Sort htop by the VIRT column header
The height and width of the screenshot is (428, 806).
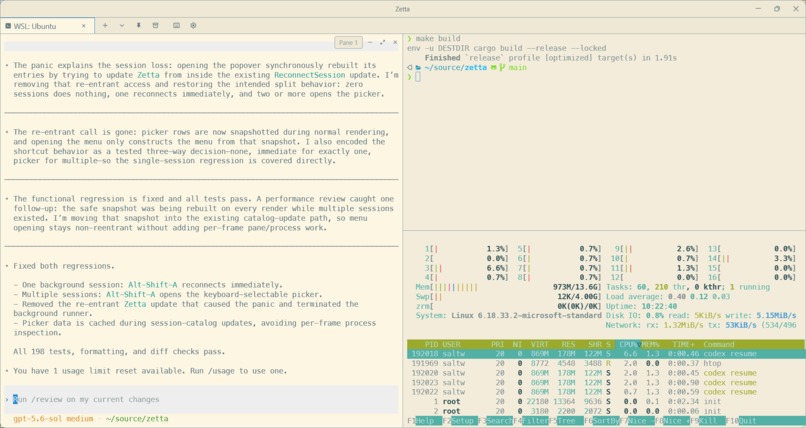pyautogui.click(x=540, y=344)
